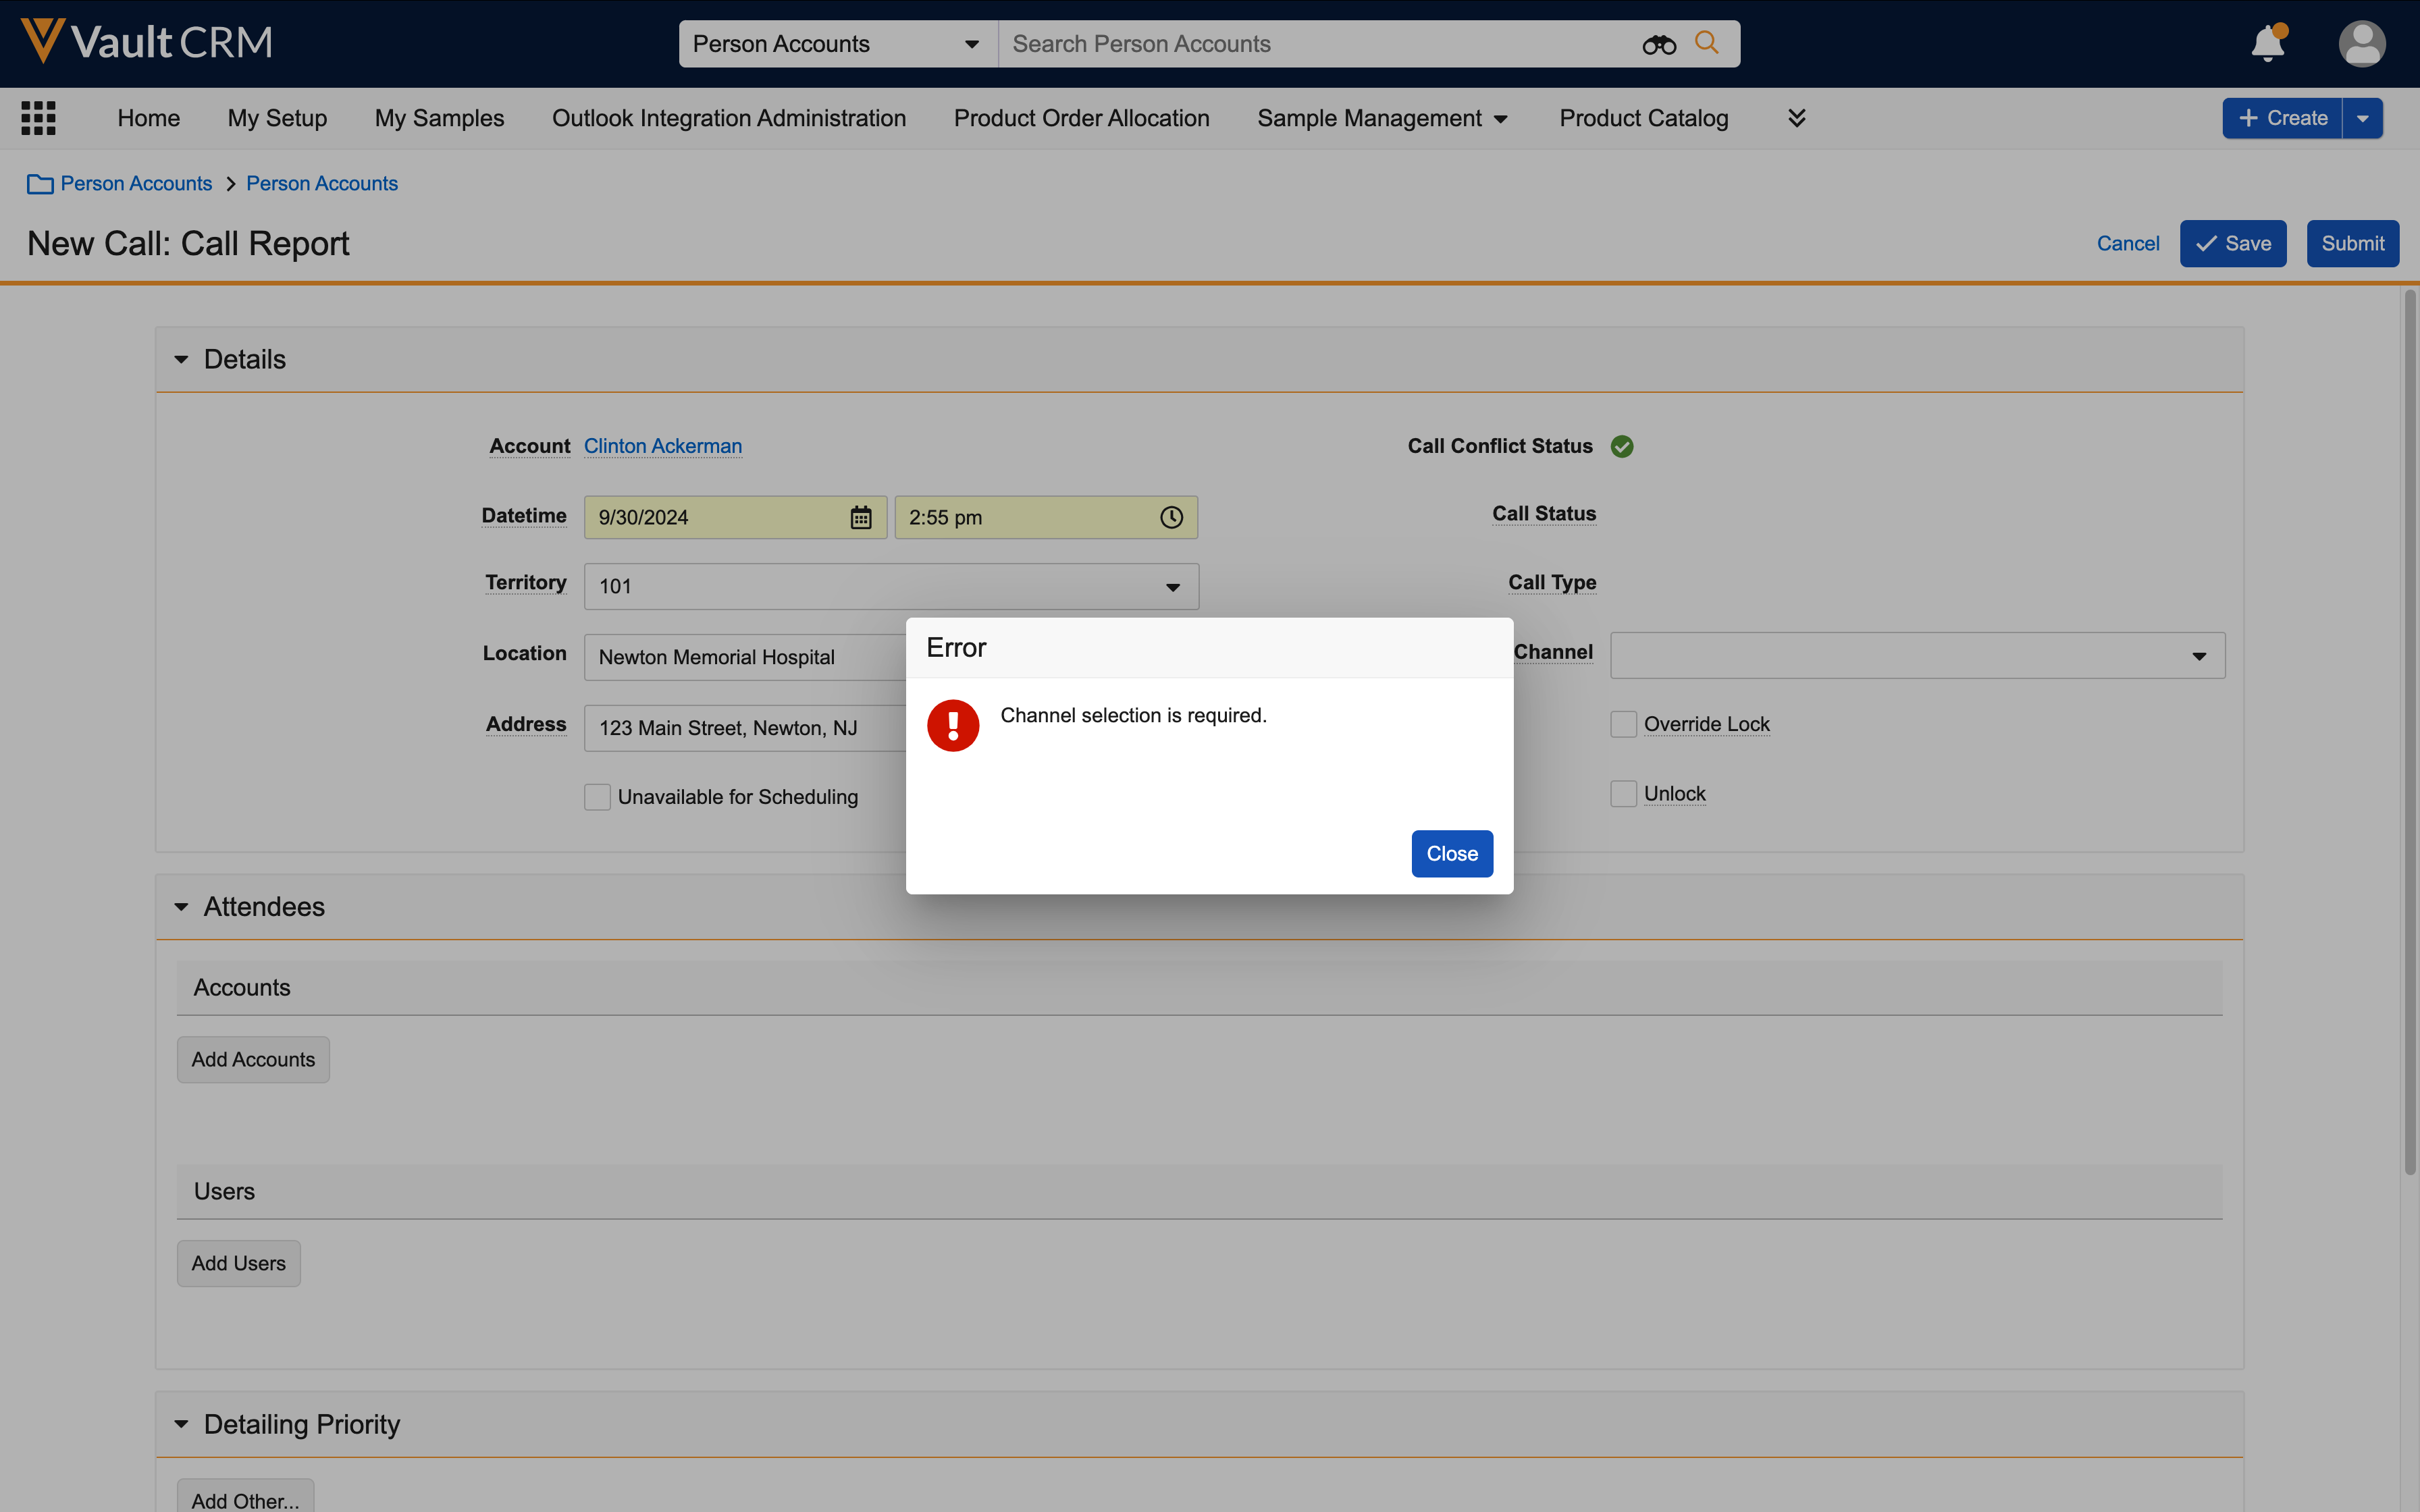Open the Clinton Ackerman account link
This screenshot has height=1512, width=2420.
coord(662,446)
